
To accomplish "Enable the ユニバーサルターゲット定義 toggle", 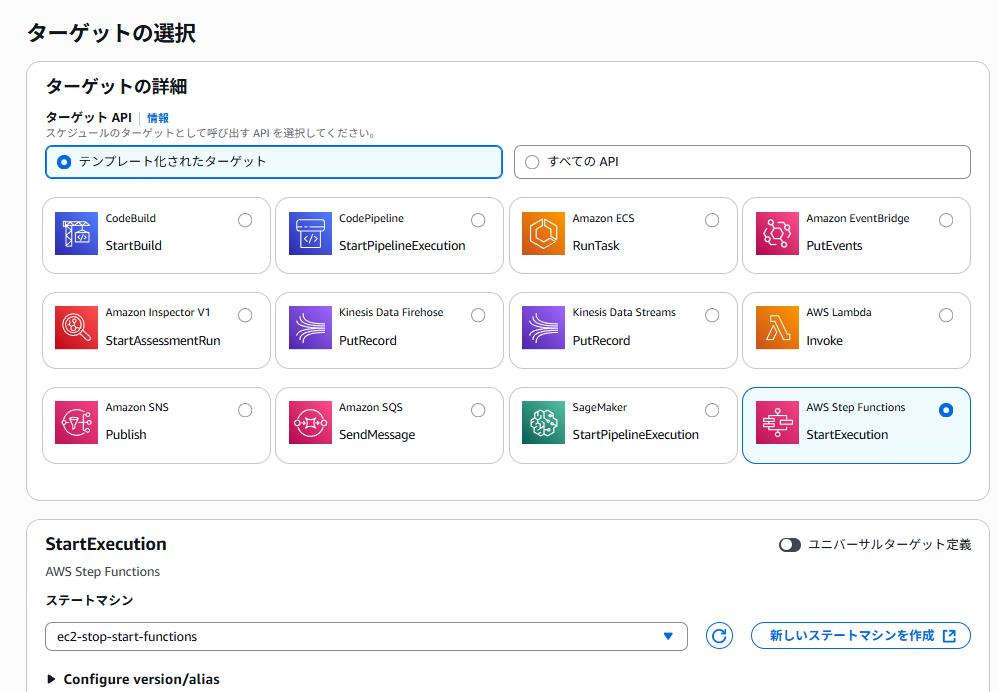I will point(790,545).
